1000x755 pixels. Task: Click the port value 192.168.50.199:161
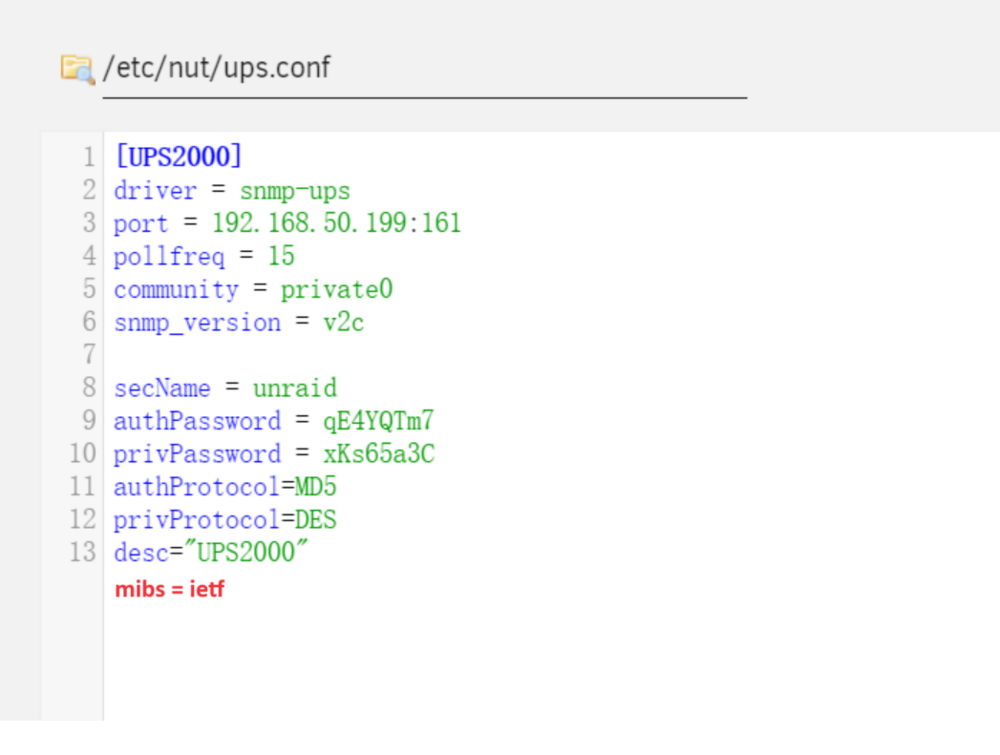[336, 223]
